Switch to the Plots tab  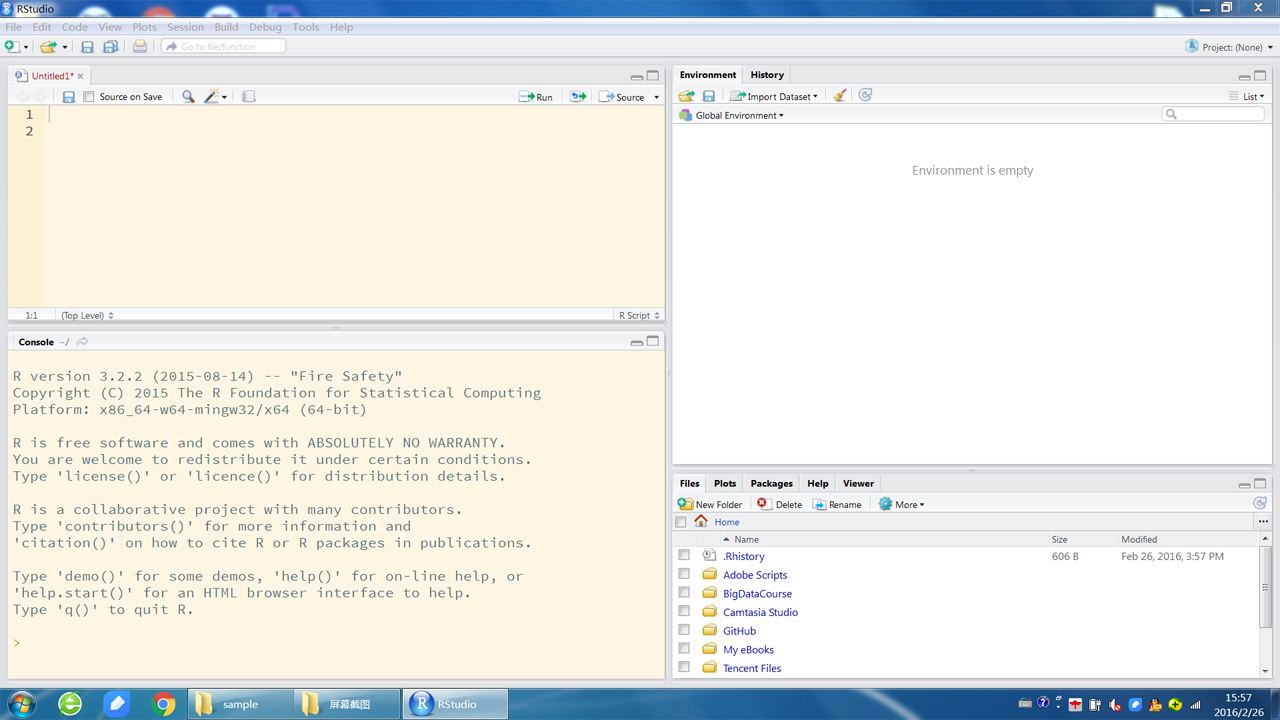click(x=725, y=483)
